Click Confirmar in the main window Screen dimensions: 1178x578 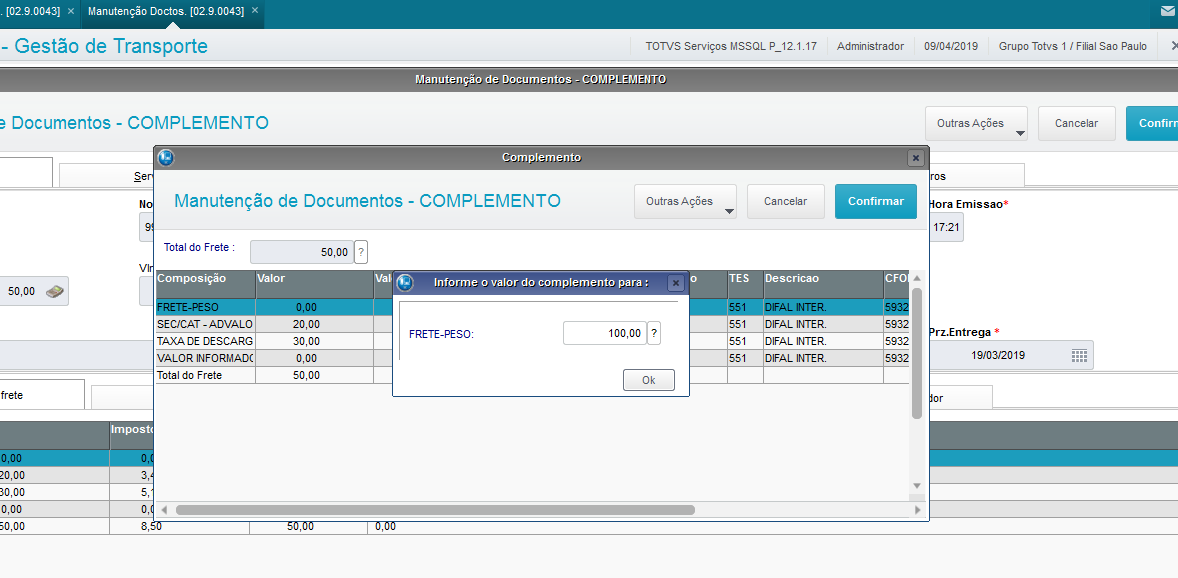tap(1152, 123)
